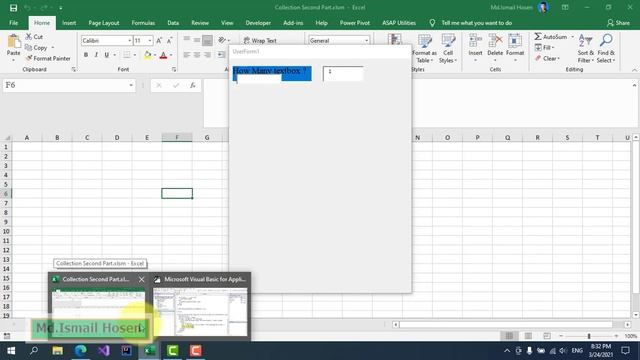
Task: Open Windows Start menu
Action: (11, 351)
